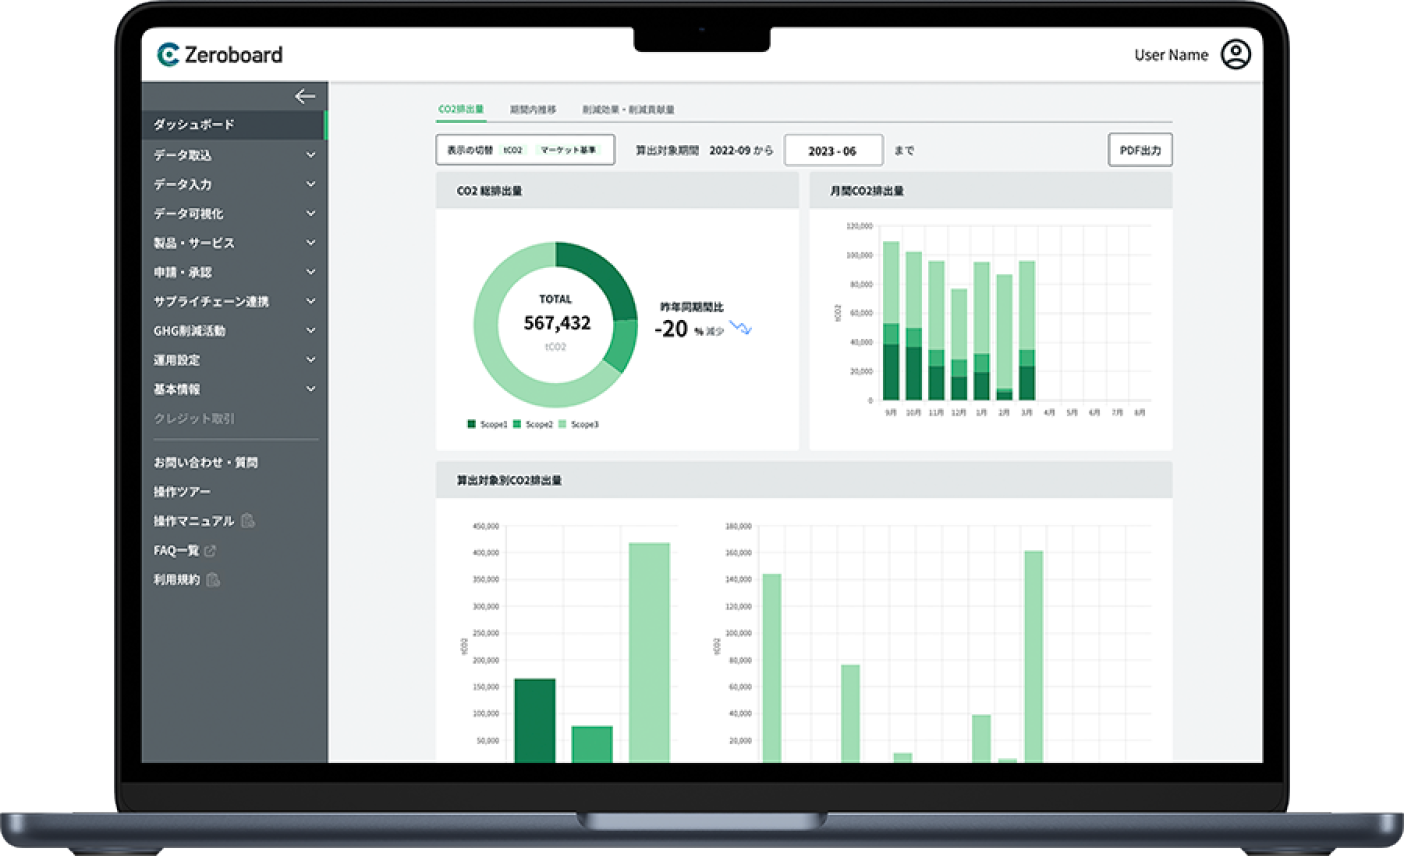The height and width of the screenshot is (856, 1404).
Task: Click the マーケット基準 tag
Action: coord(568,150)
